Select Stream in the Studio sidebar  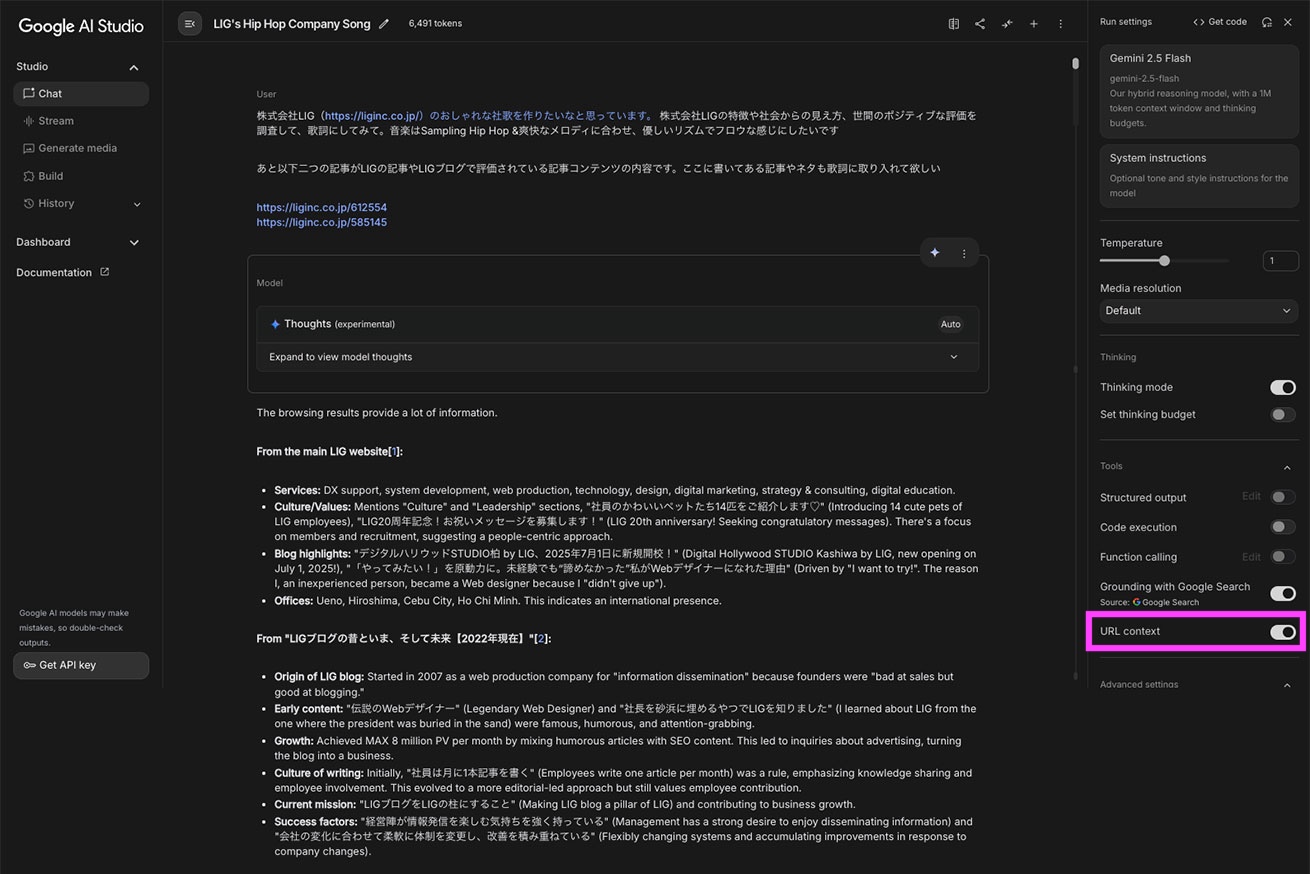56,121
